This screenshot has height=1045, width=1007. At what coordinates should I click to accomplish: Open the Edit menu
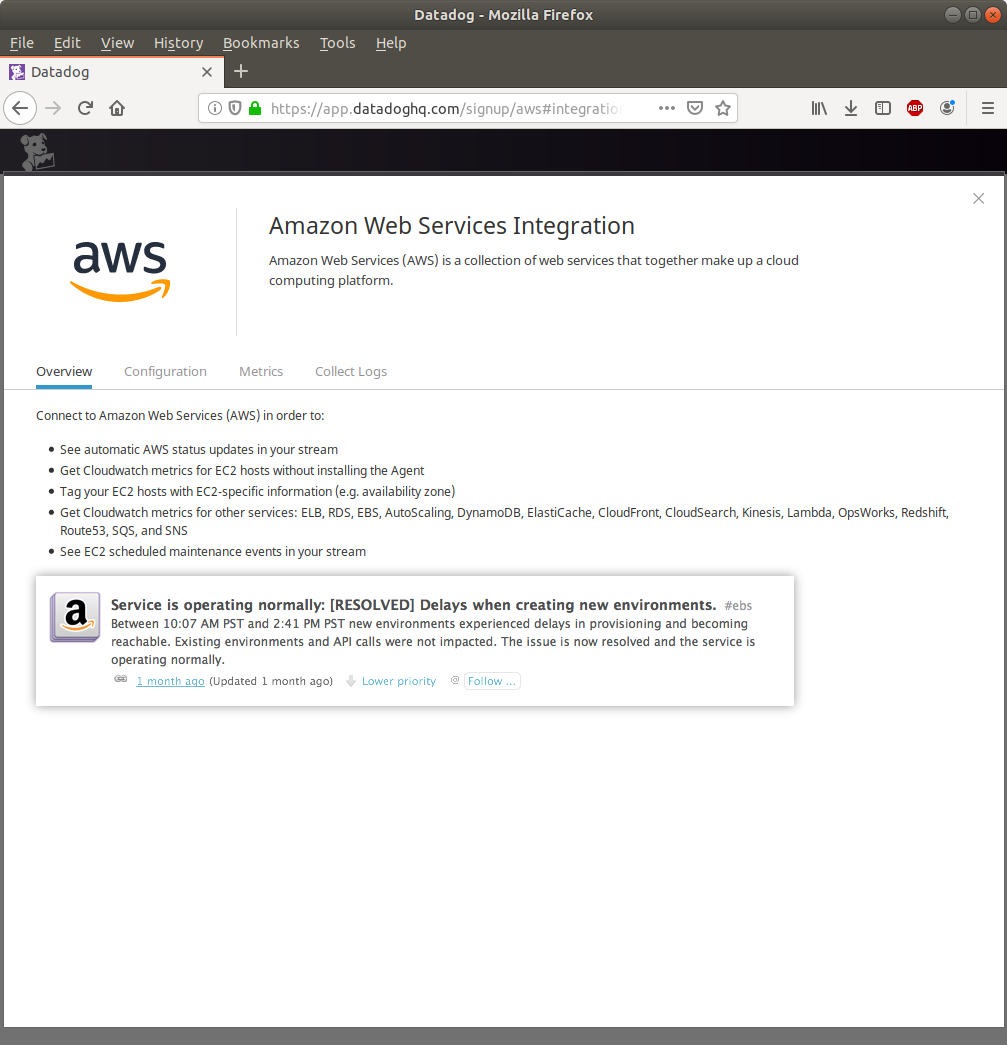pyautogui.click(x=67, y=43)
